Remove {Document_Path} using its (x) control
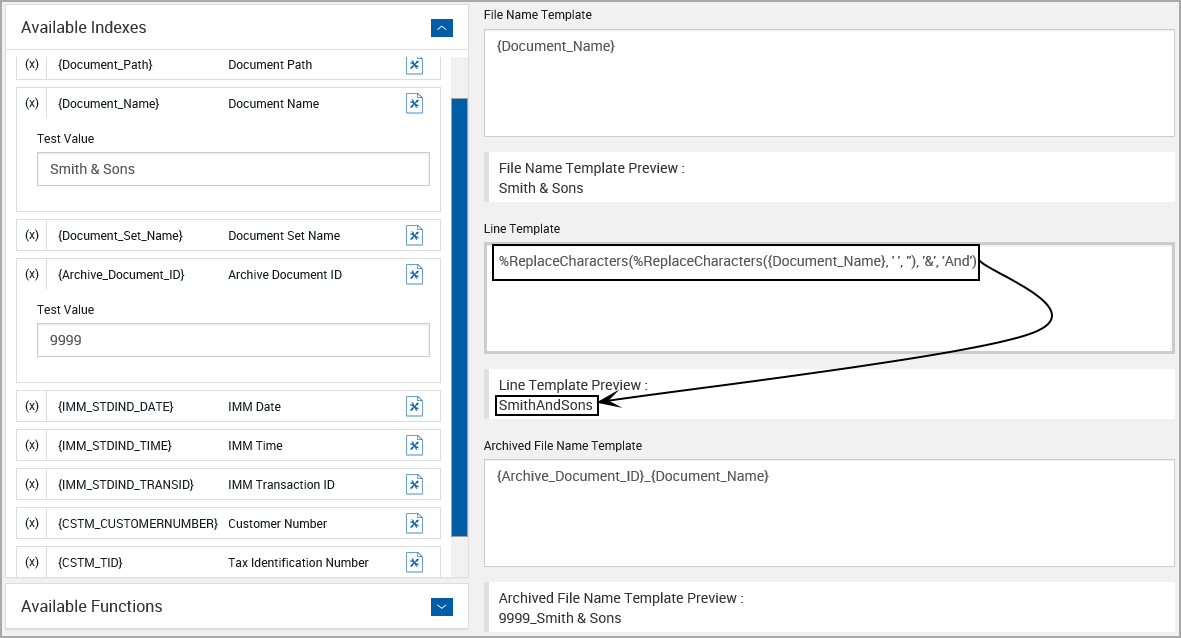1181x638 pixels. point(31,64)
